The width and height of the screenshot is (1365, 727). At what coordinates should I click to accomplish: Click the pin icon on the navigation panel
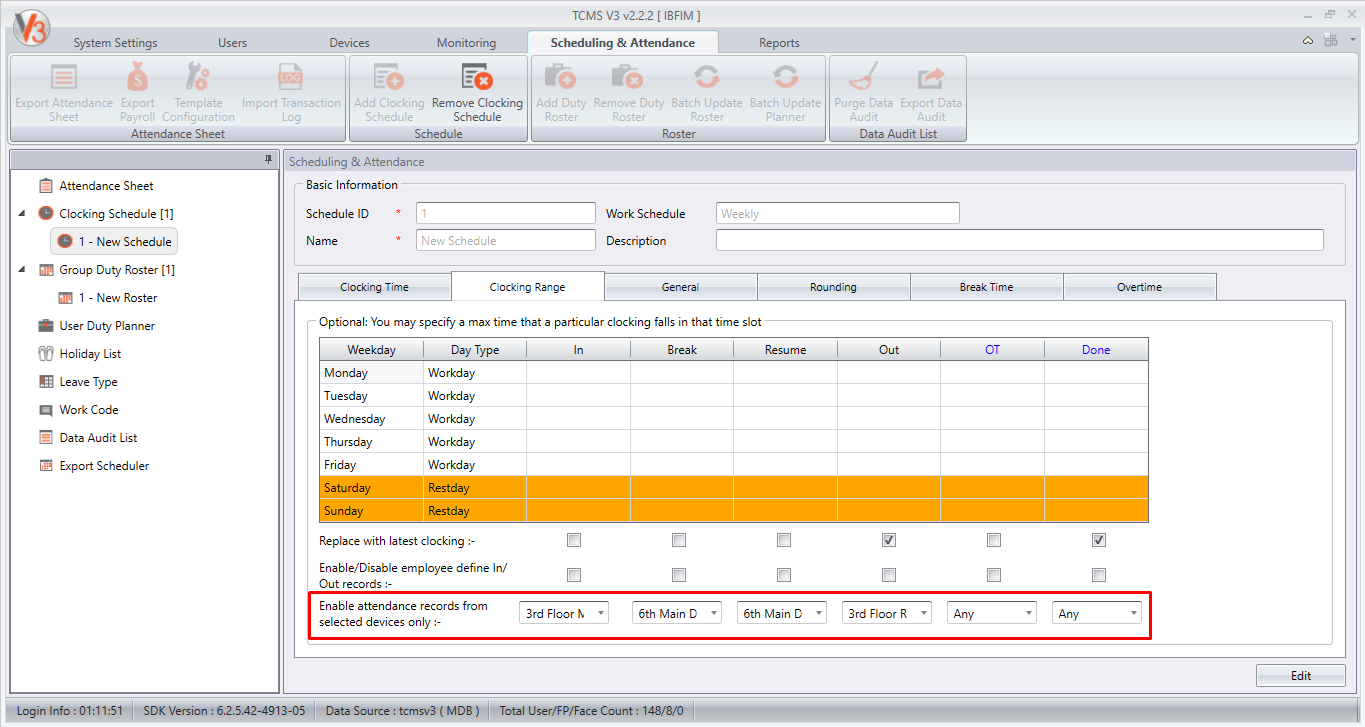click(x=268, y=160)
